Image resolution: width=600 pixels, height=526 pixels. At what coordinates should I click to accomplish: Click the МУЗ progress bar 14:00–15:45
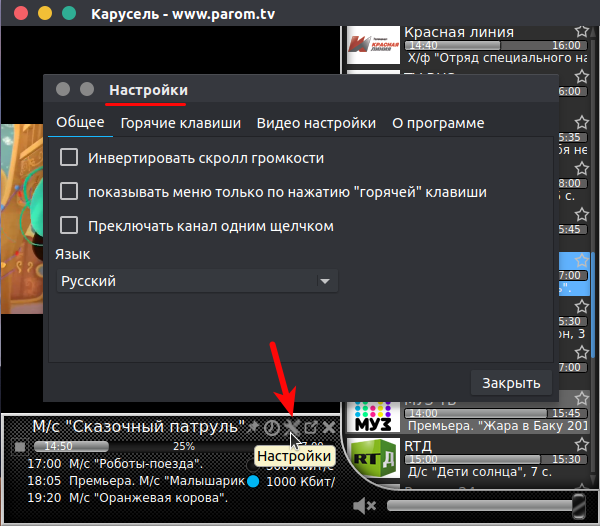pos(496,413)
